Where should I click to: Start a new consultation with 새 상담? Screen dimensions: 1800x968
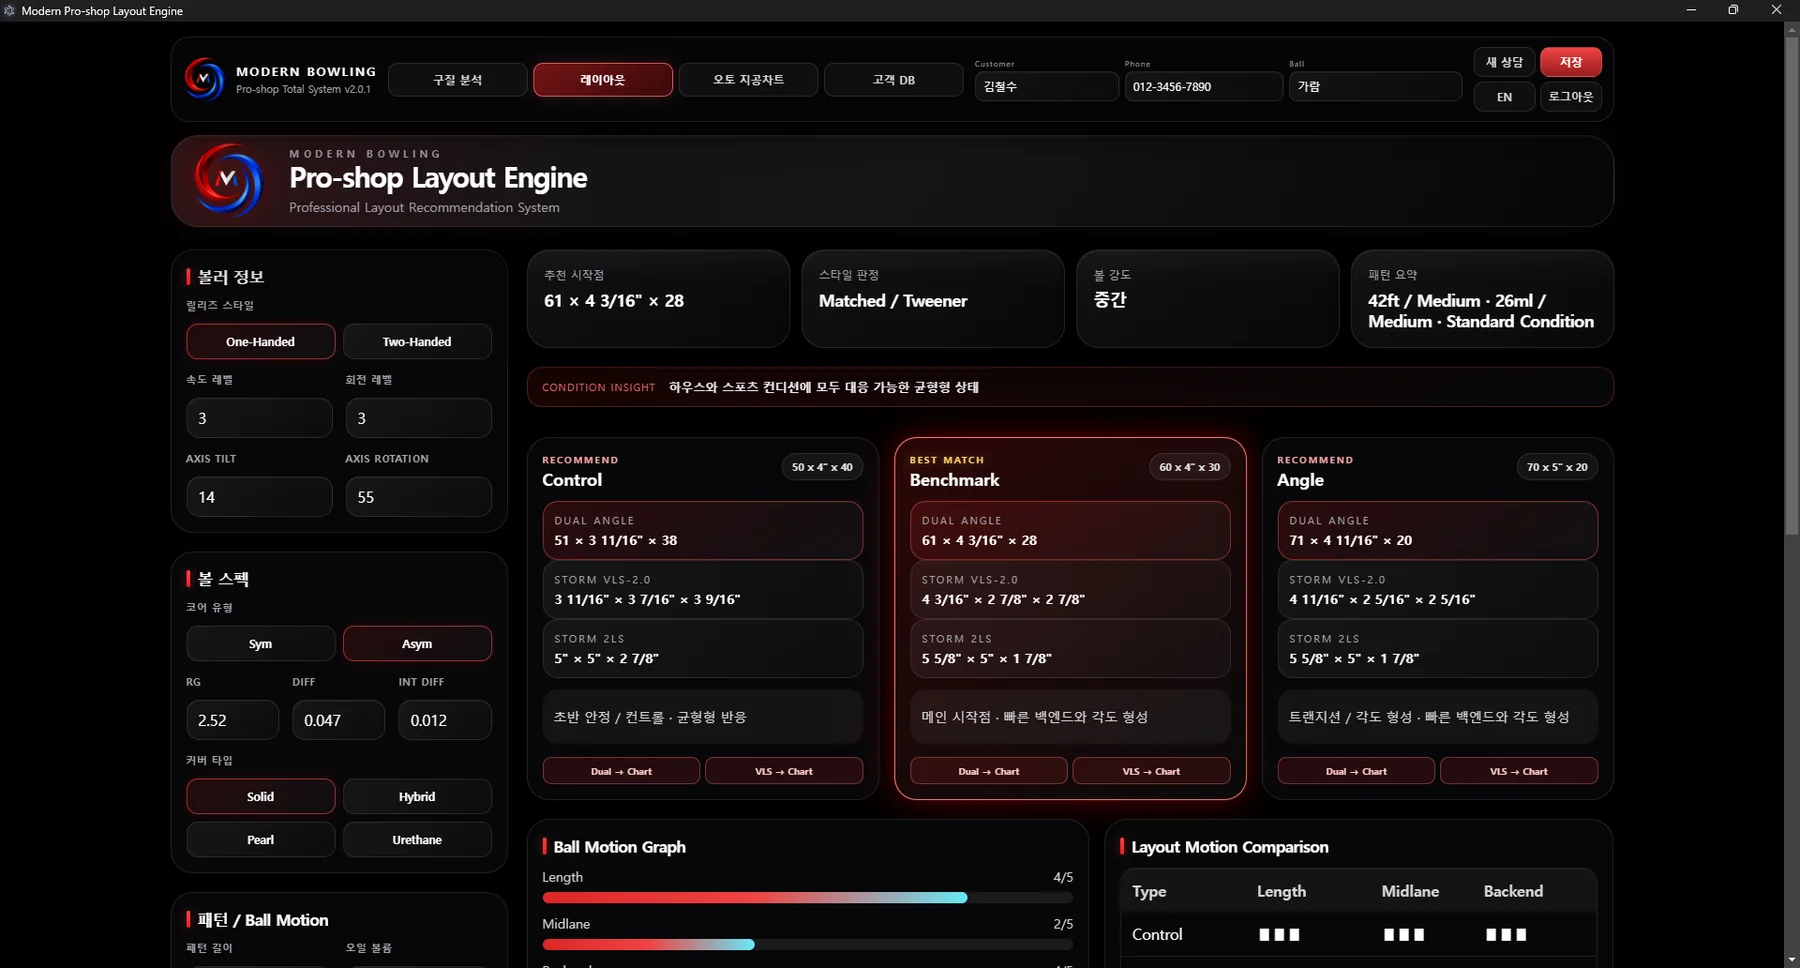[1504, 62]
